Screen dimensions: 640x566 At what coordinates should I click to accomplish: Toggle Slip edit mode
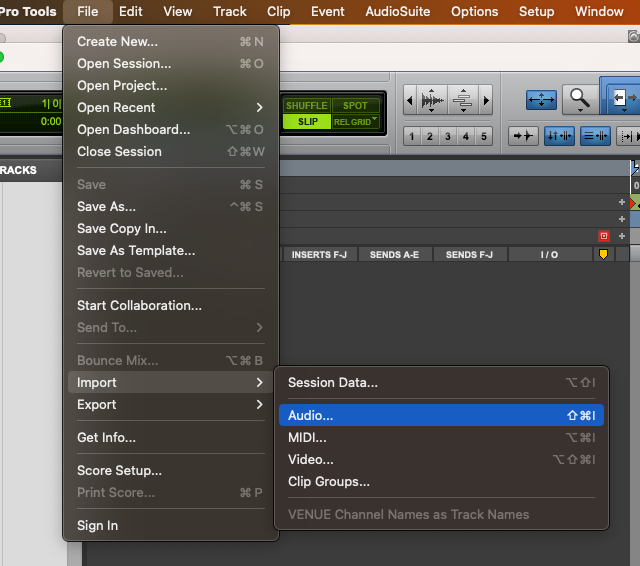pyautogui.click(x=307, y=122)
